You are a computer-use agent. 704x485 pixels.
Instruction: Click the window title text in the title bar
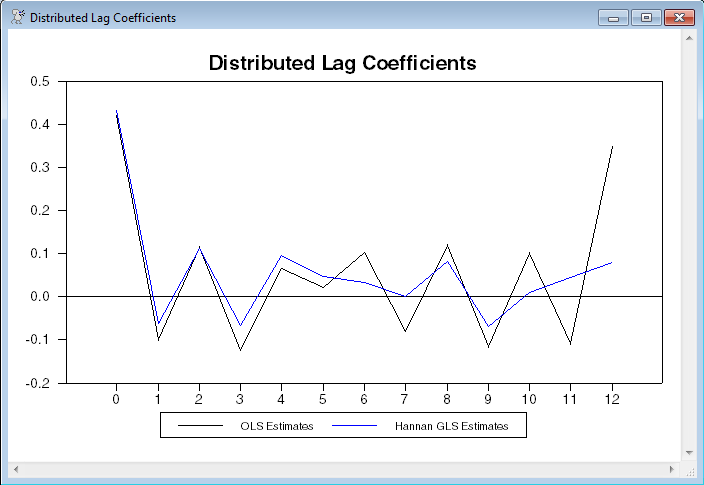click(103, 18)
